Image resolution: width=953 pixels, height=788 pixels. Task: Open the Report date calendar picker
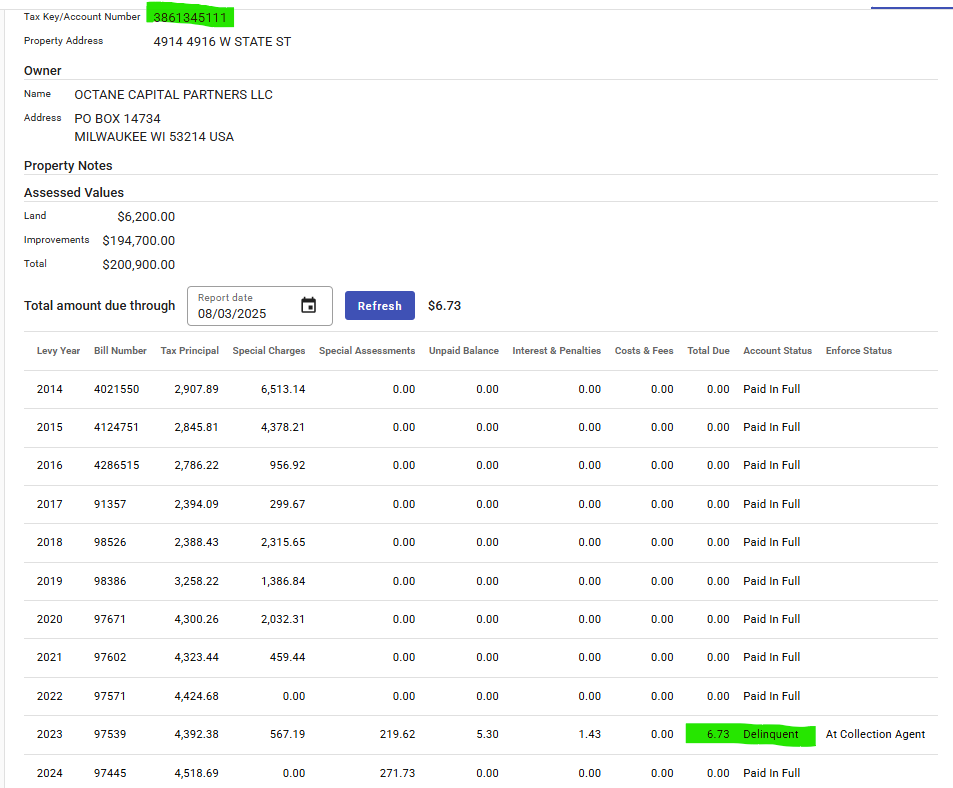point(309,306)
